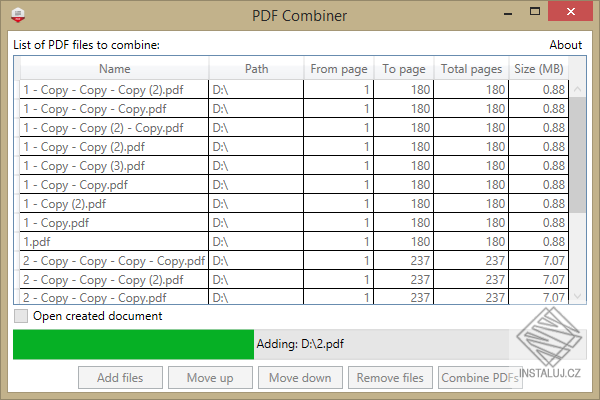600x400 pixels.
Task: Click the To page cell of 1 - Copy - Copy (3).pdf
Action: coord(404,166)
